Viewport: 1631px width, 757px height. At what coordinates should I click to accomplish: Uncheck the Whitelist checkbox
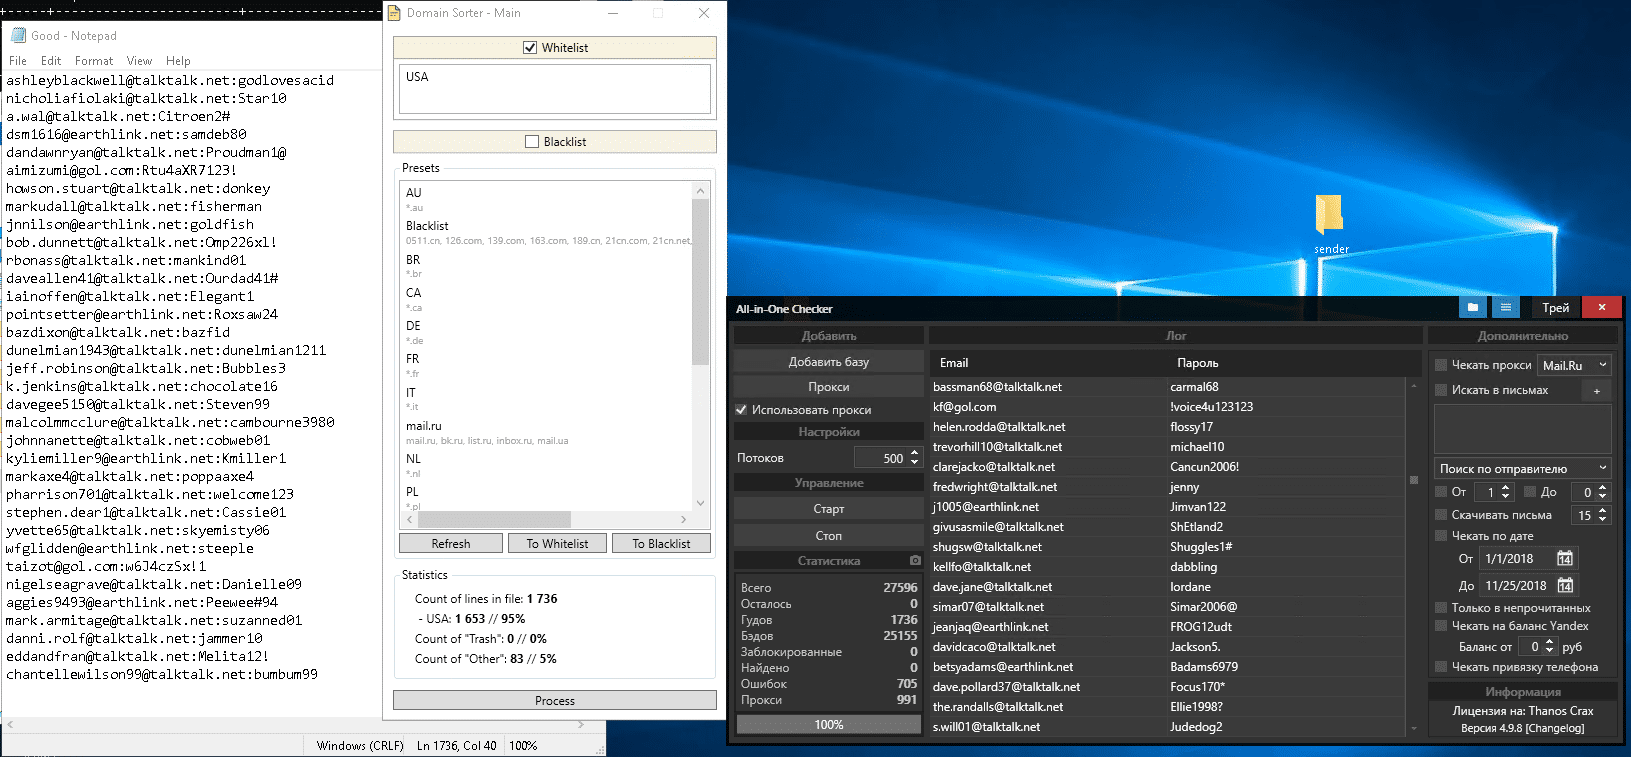[x=530, y=48]
